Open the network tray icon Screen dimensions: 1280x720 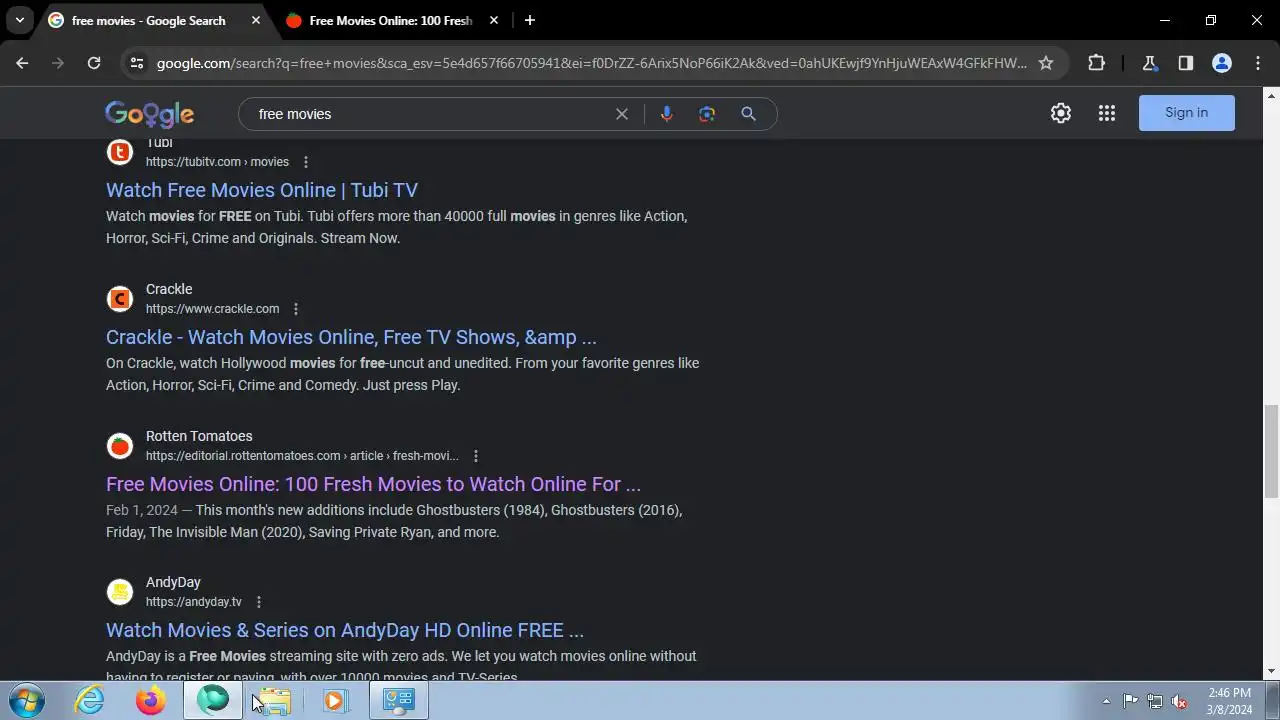1155,701
